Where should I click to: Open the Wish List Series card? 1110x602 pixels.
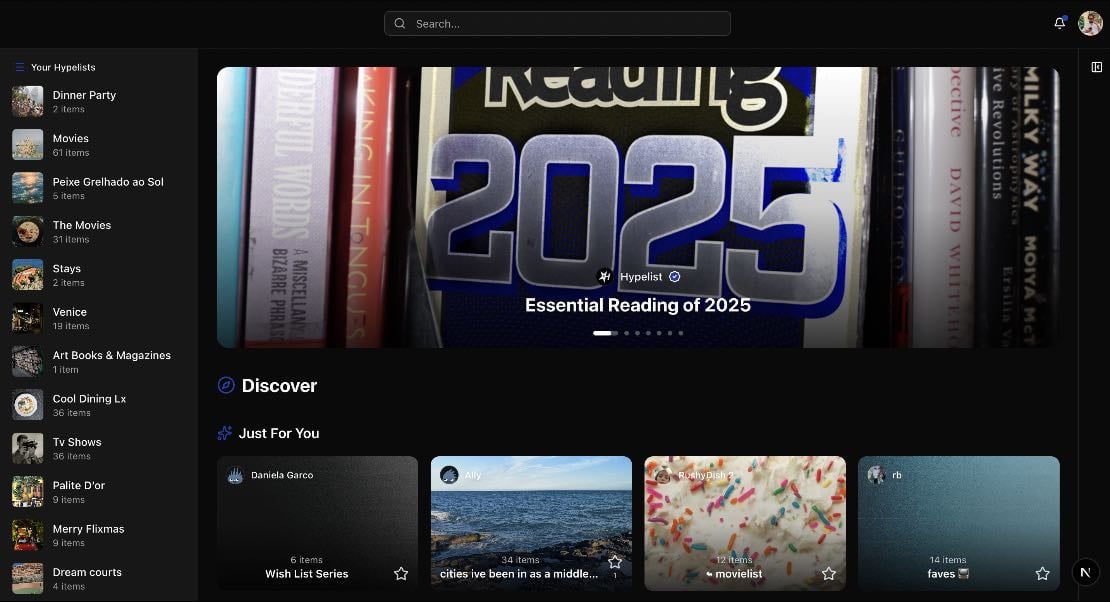pos(317,523)
